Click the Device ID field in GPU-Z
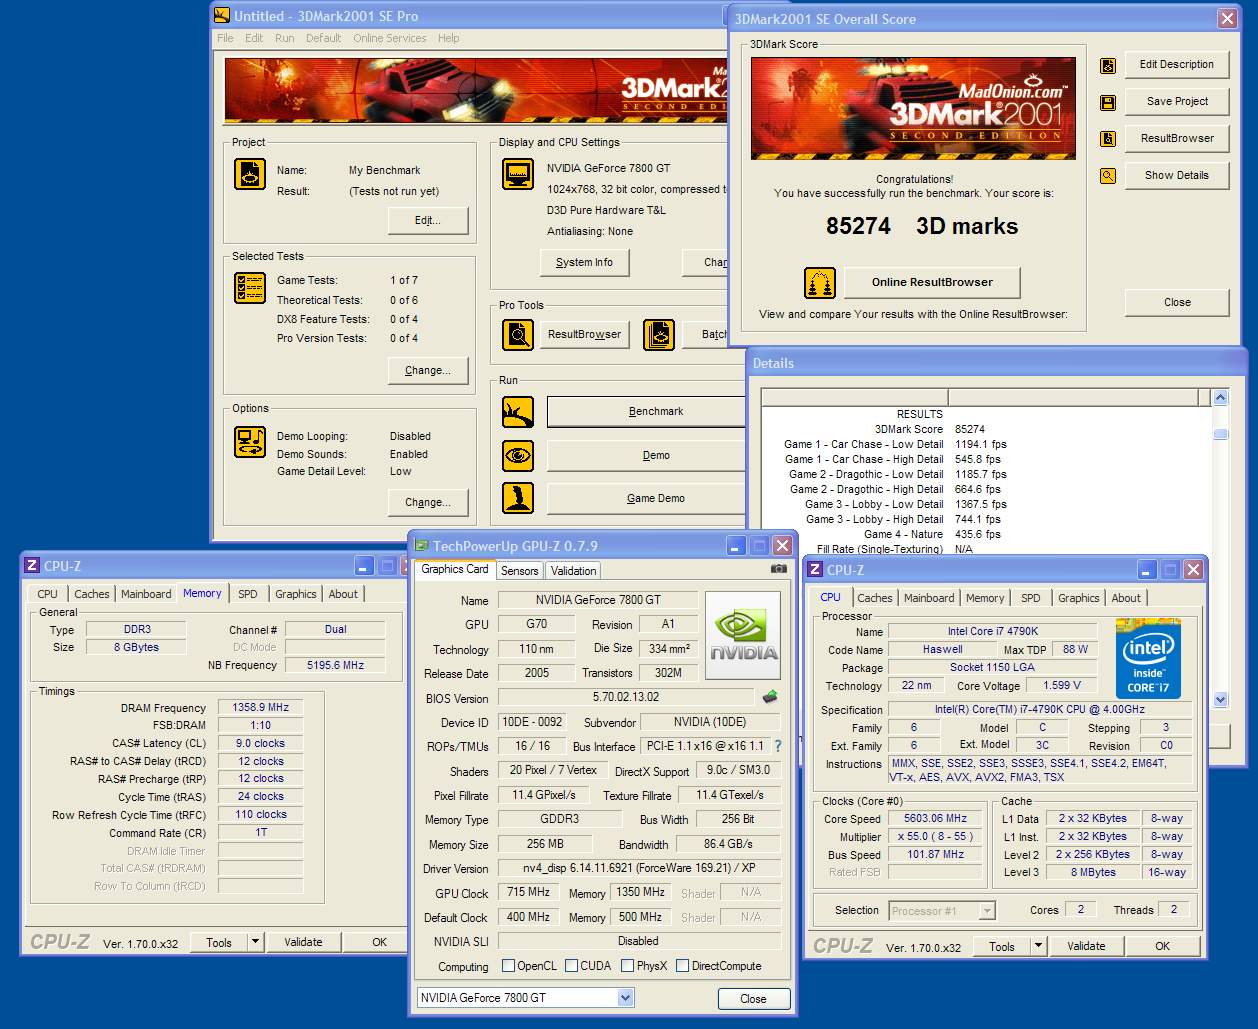 point(532,721)
